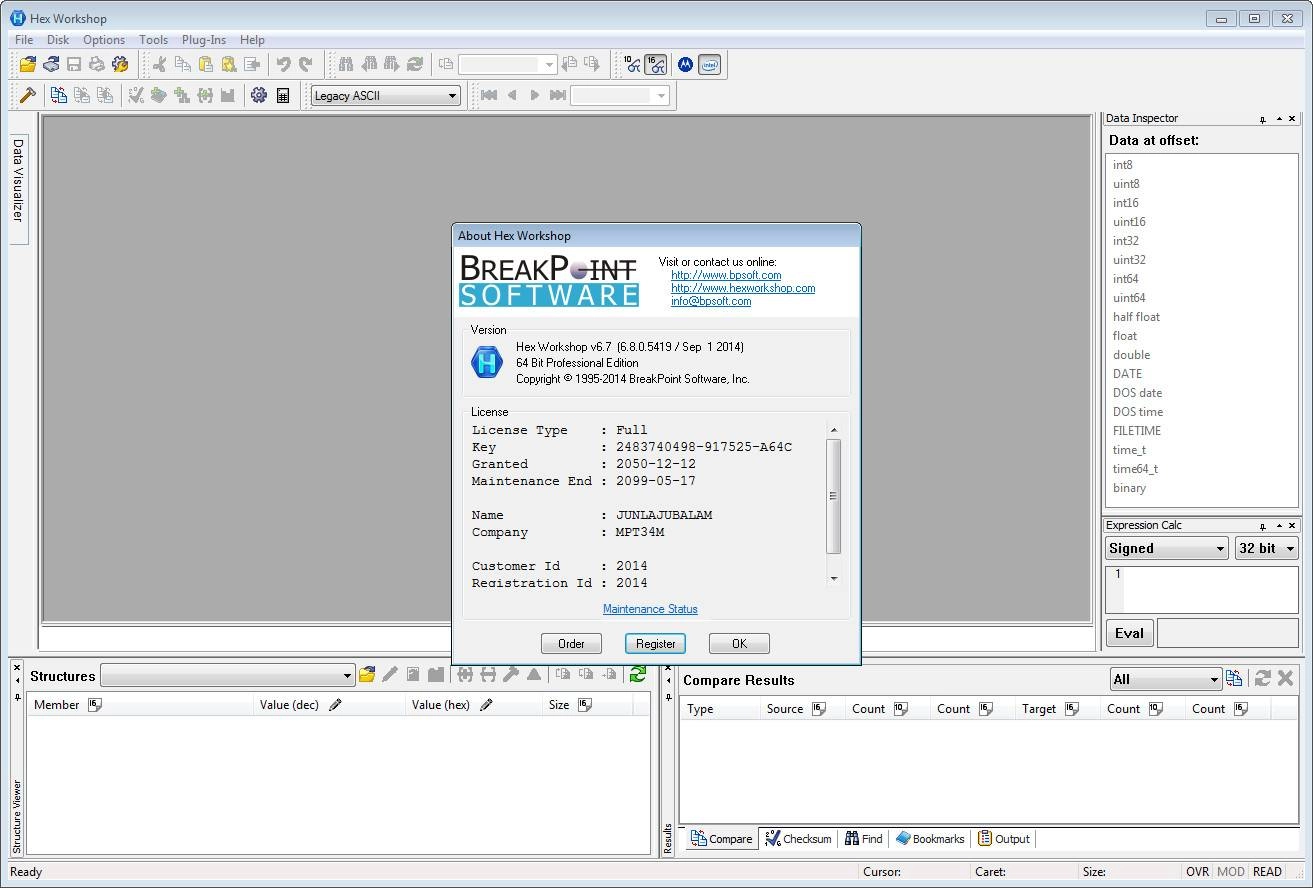This screenshot has width=1313, height=888.
Task: Click the Redo arrow icon
Action: 306,64
